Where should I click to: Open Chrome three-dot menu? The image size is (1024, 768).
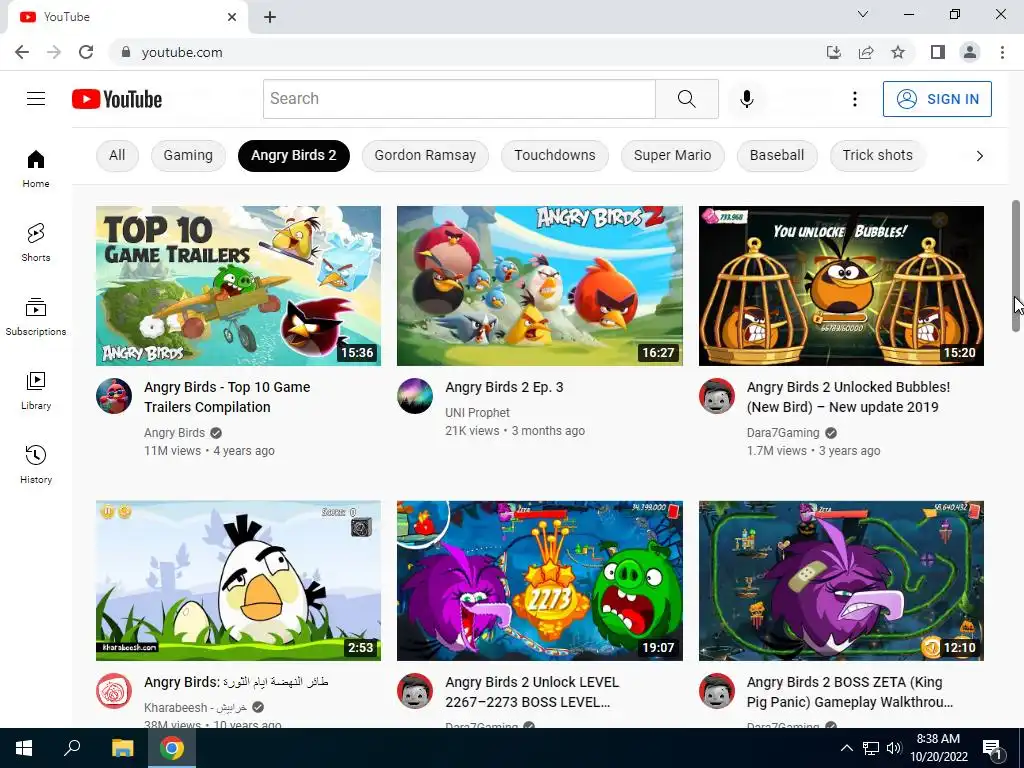1002,52
